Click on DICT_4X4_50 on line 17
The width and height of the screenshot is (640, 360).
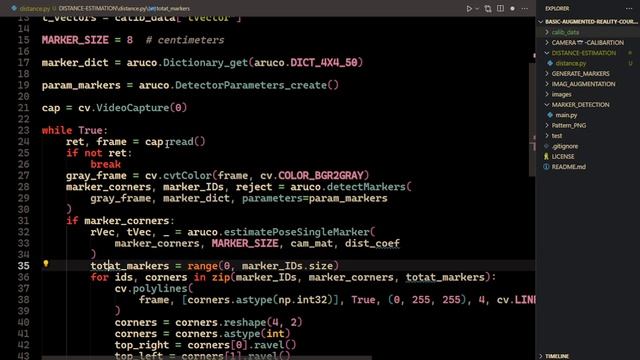324,62
